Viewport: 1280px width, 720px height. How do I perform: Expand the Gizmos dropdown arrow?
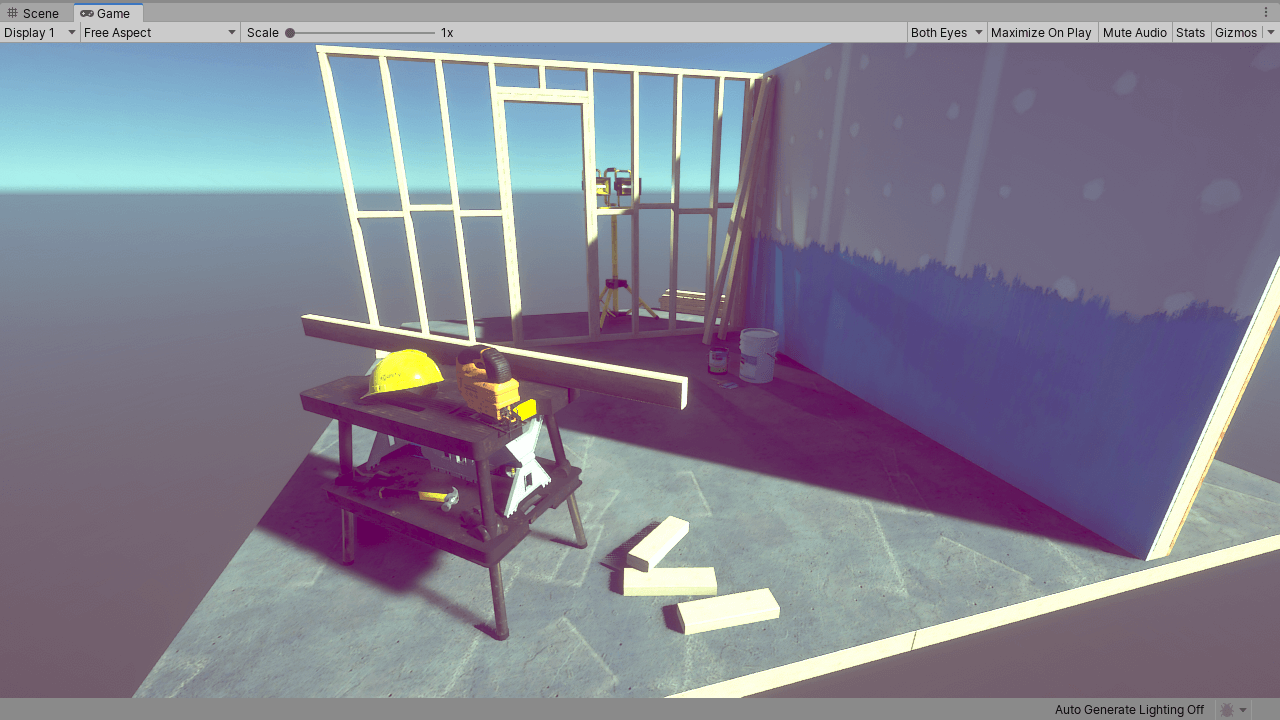pyautogui.click(x=1271, y=32)
